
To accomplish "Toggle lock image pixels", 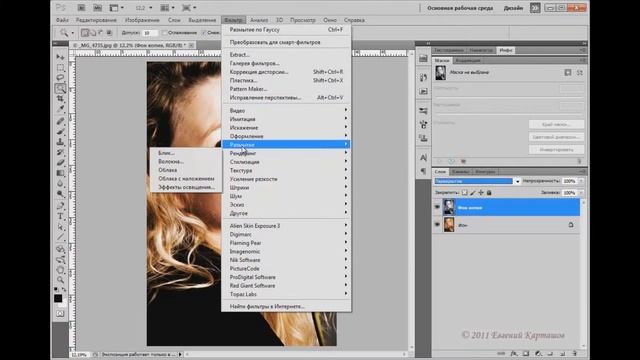I will point(473,193).
